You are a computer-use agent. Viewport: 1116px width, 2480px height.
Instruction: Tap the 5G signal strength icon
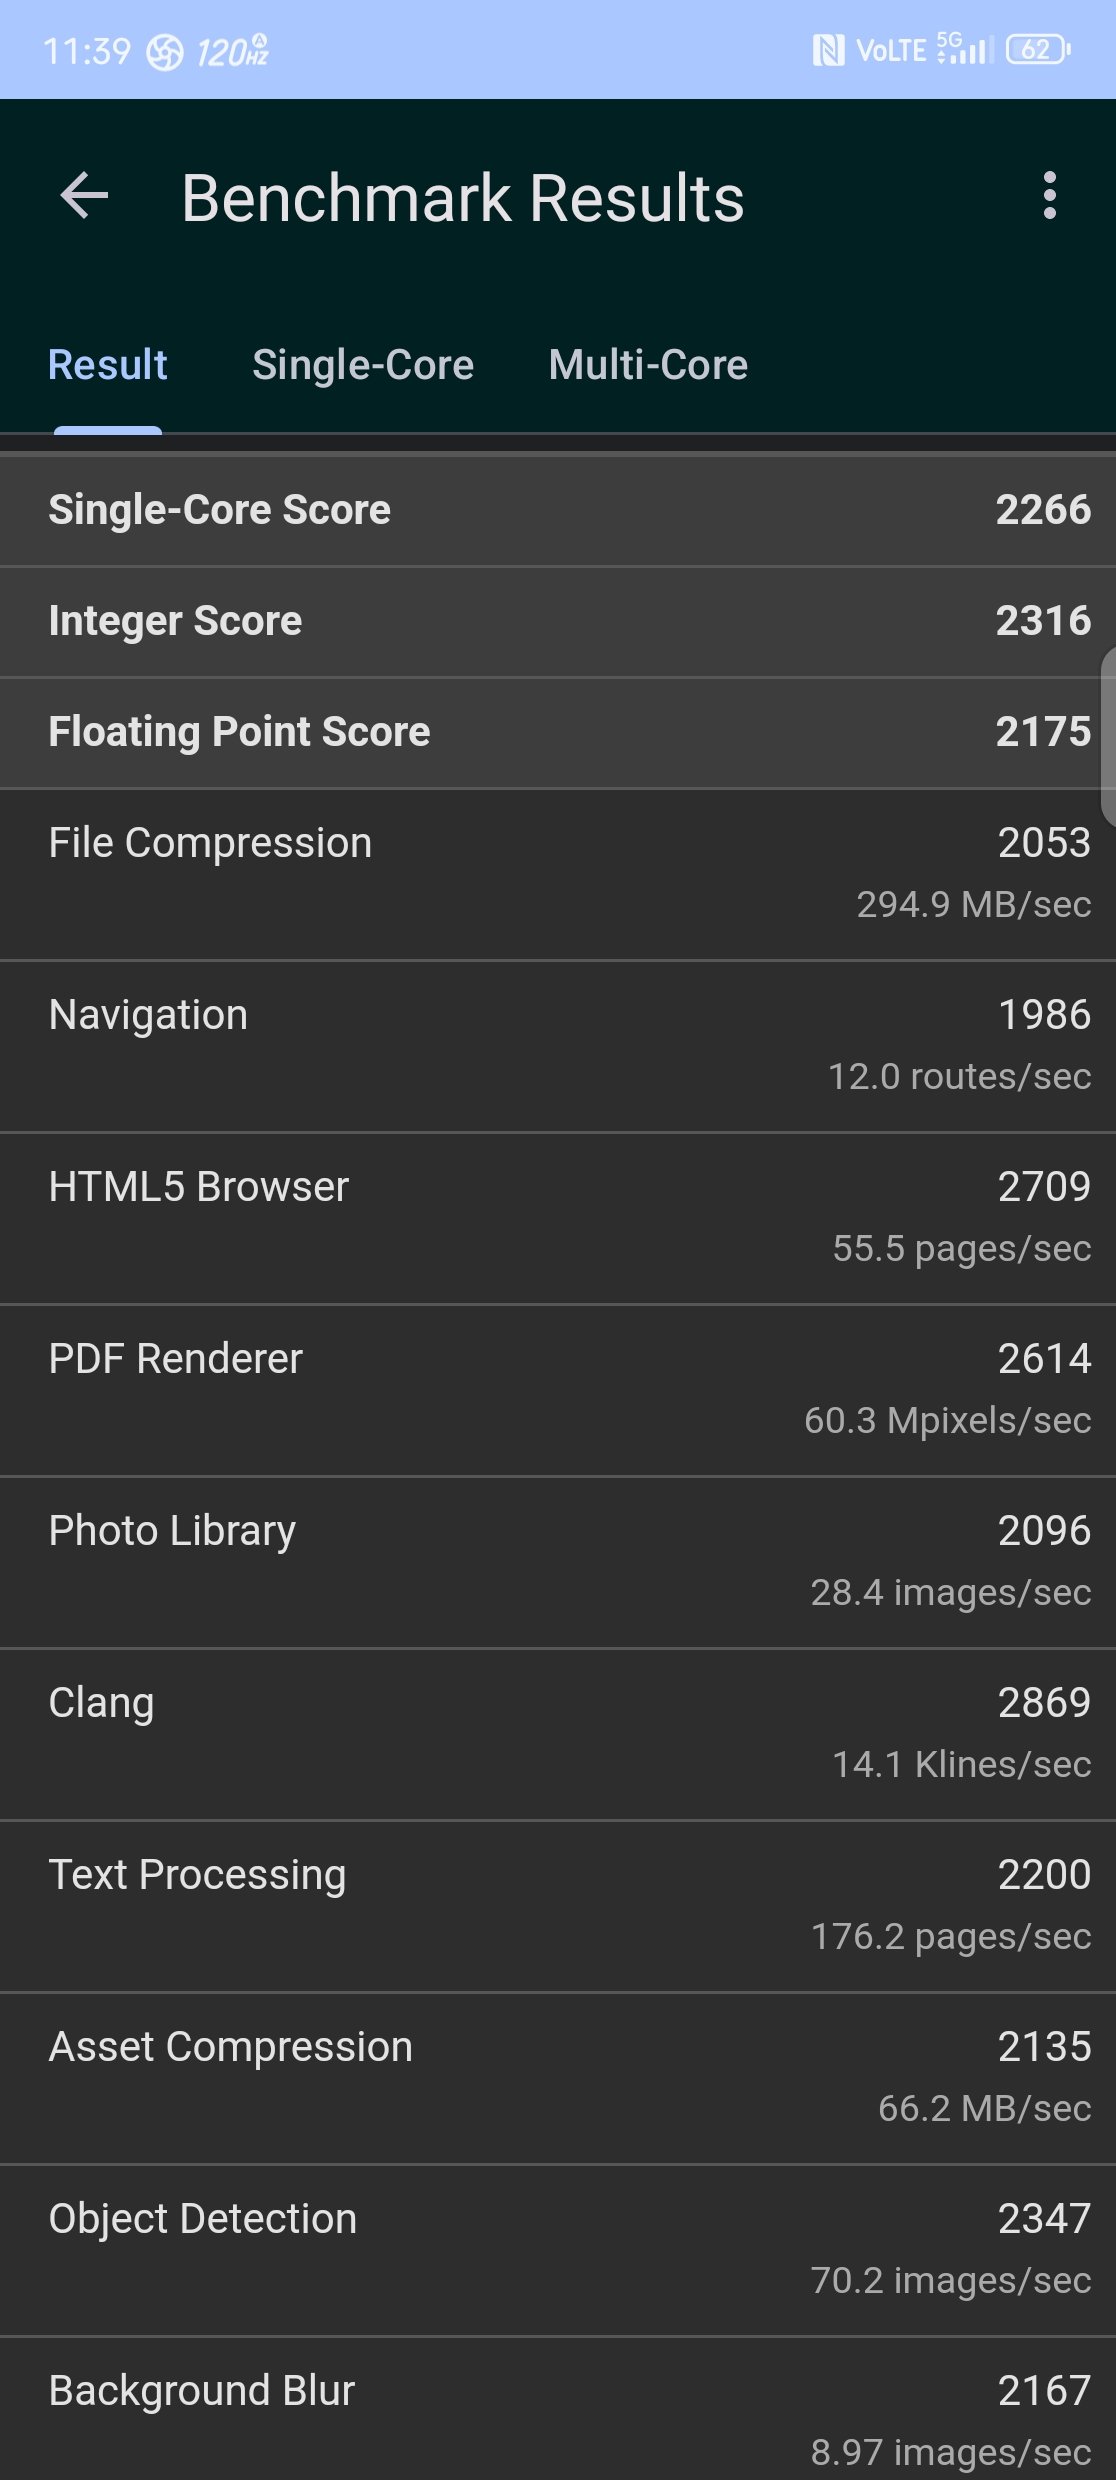(965, 48)
